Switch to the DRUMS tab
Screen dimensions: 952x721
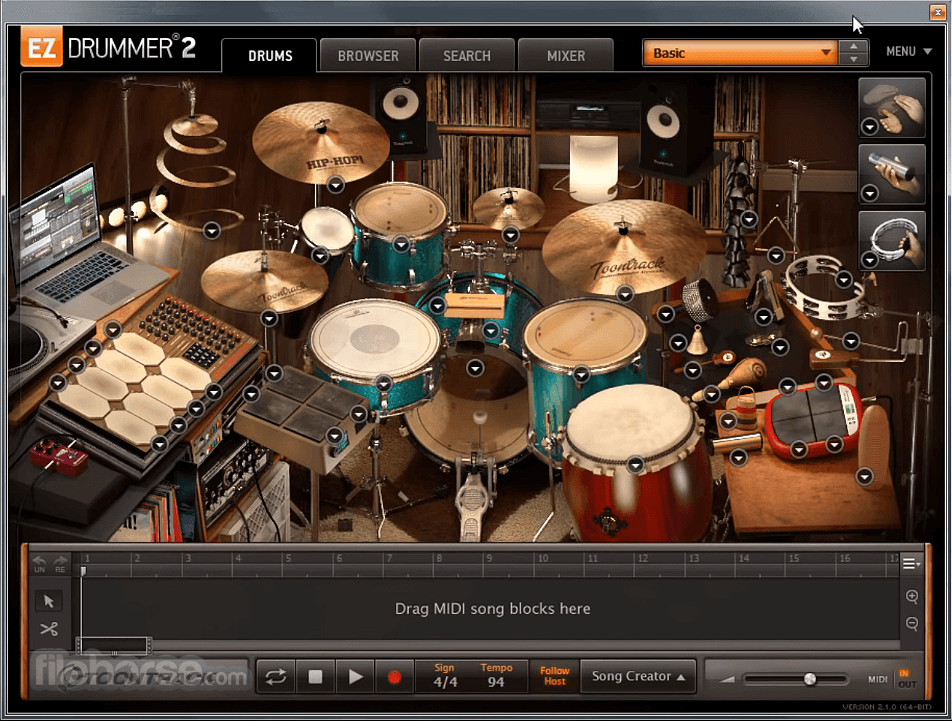270,56
